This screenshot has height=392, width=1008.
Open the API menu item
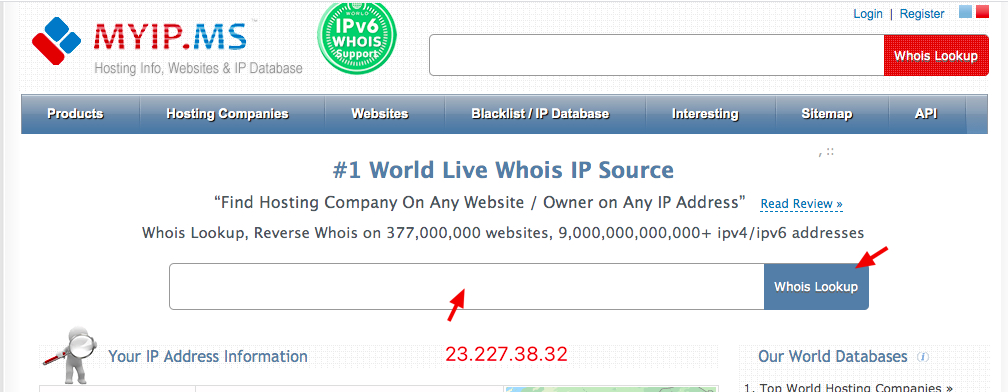point(926,114)
